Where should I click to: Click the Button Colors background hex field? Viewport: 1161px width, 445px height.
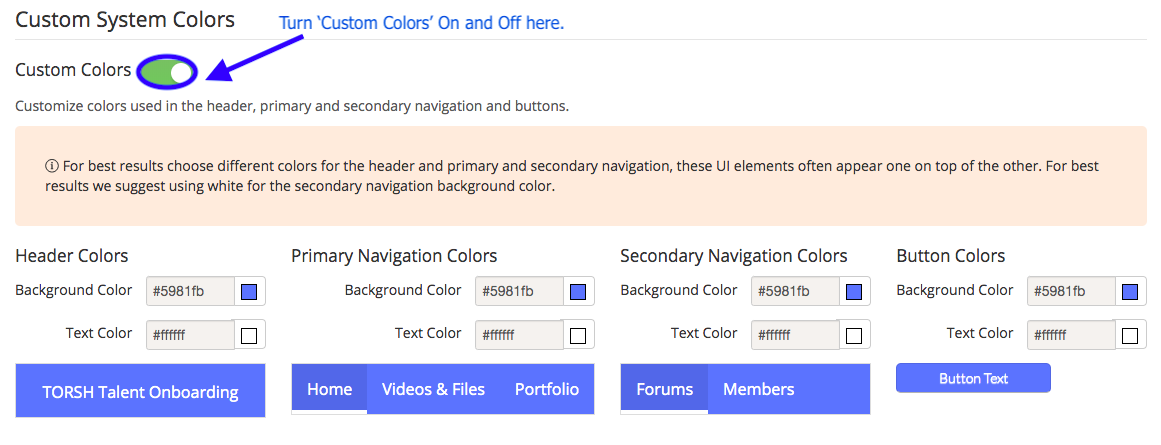click(x=1071, y=292)
